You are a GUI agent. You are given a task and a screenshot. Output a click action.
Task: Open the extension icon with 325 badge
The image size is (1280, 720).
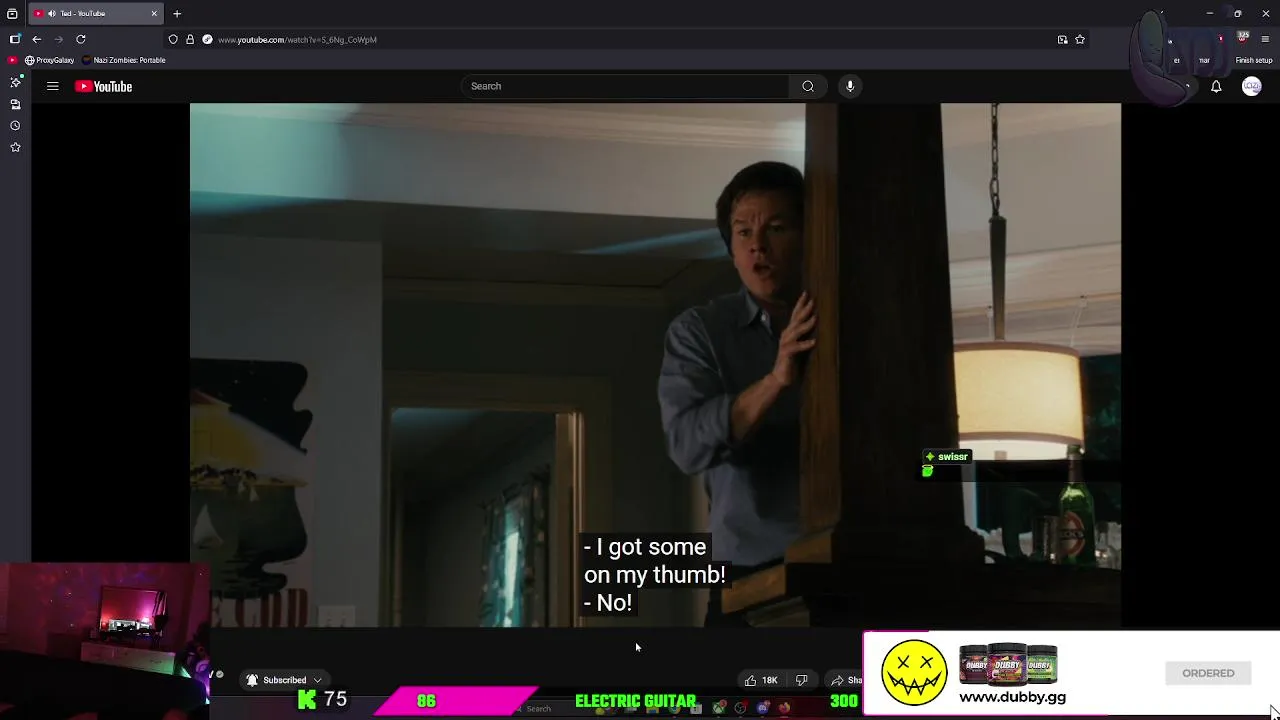pos(1242,38)
